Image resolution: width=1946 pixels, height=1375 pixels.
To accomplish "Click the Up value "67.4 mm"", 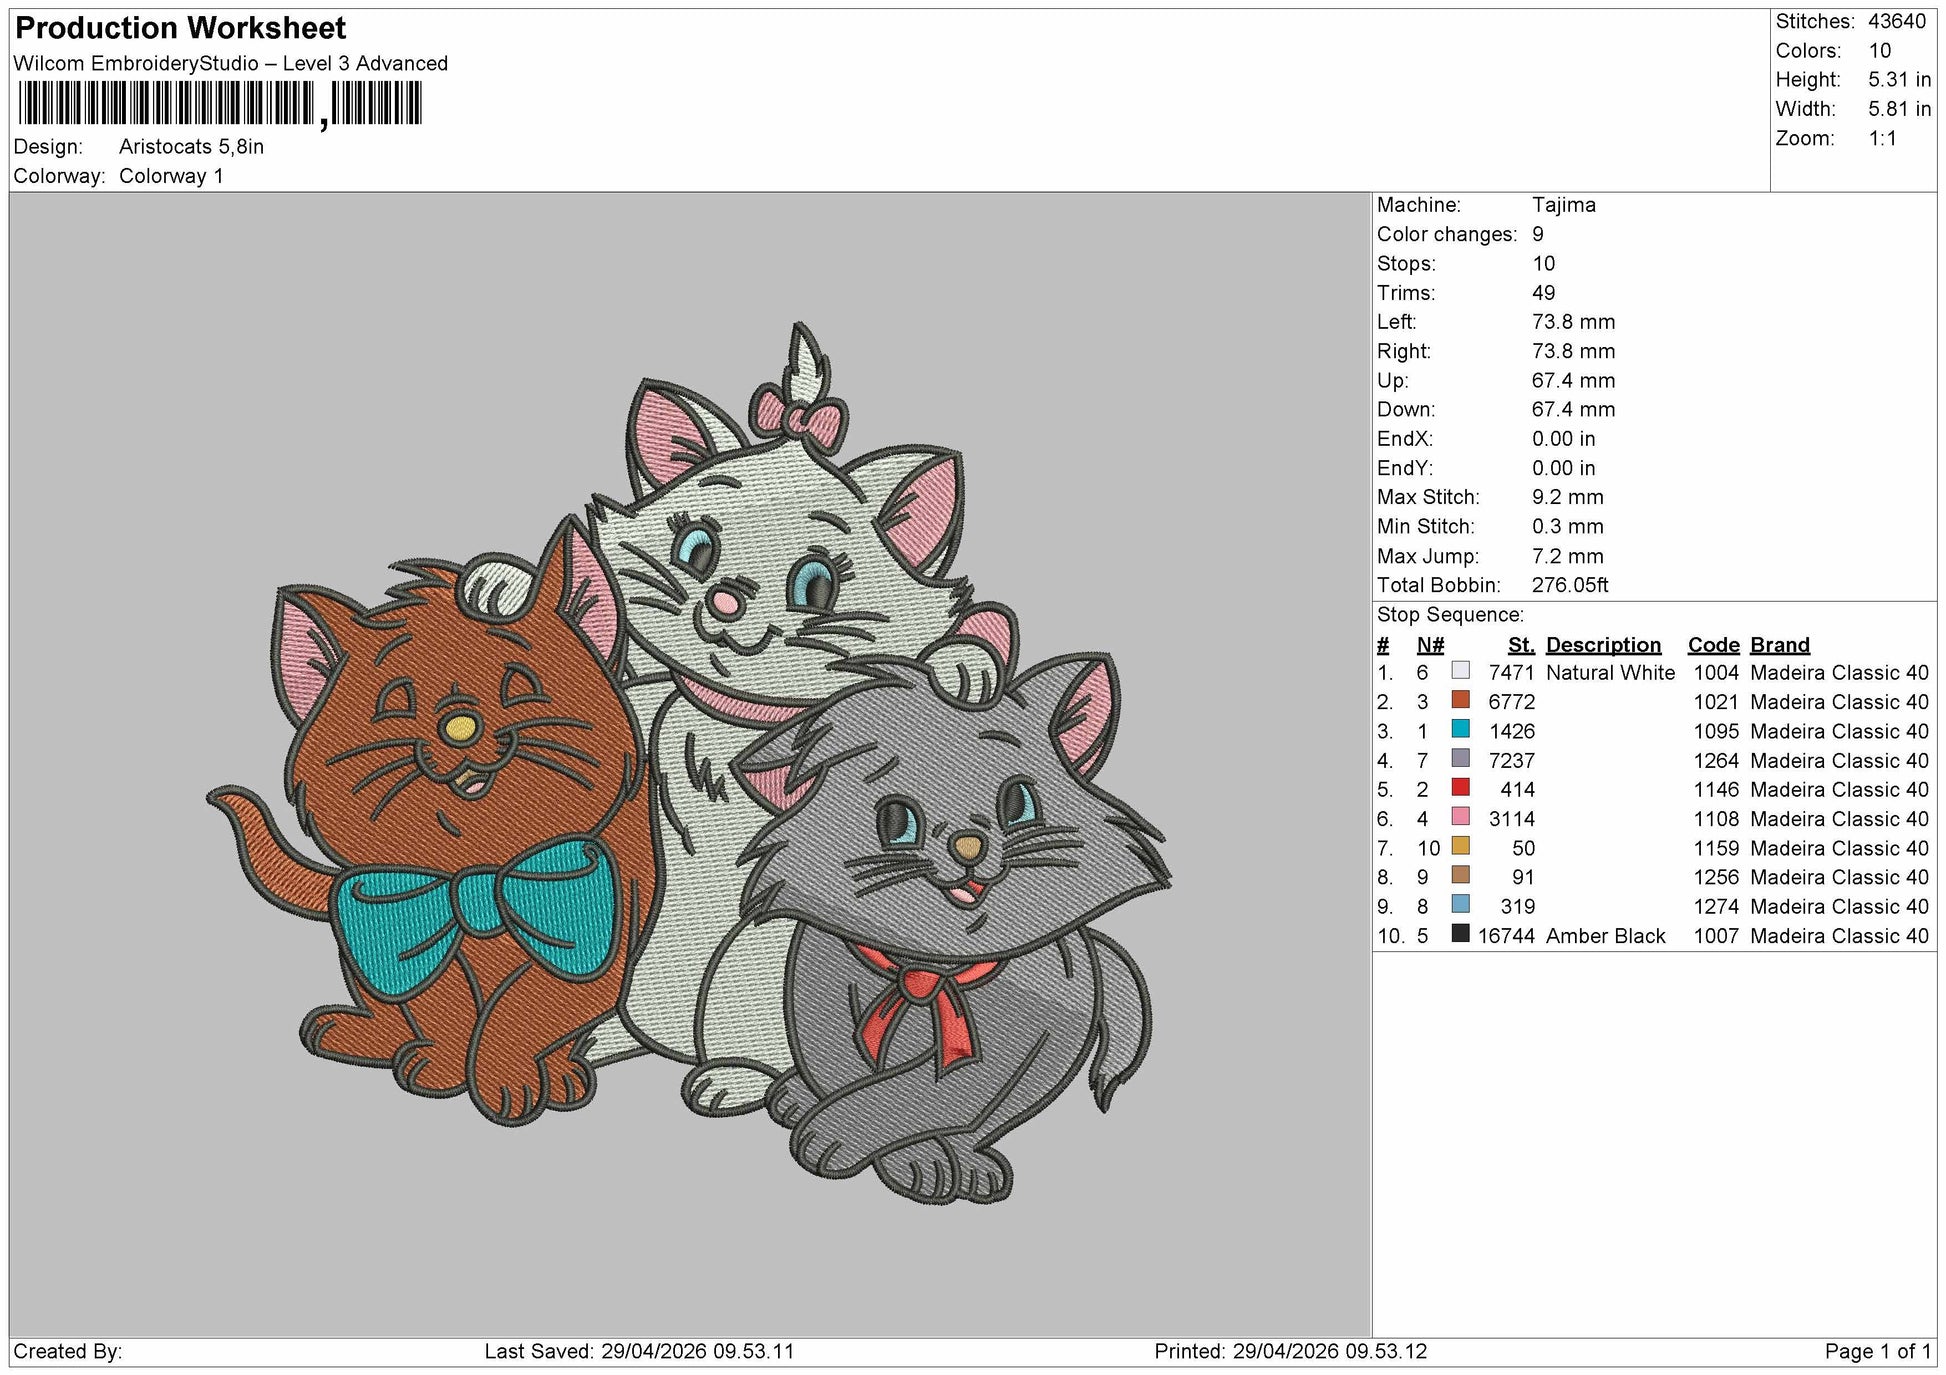I will pyautogui.click(x=1574, y=380).
